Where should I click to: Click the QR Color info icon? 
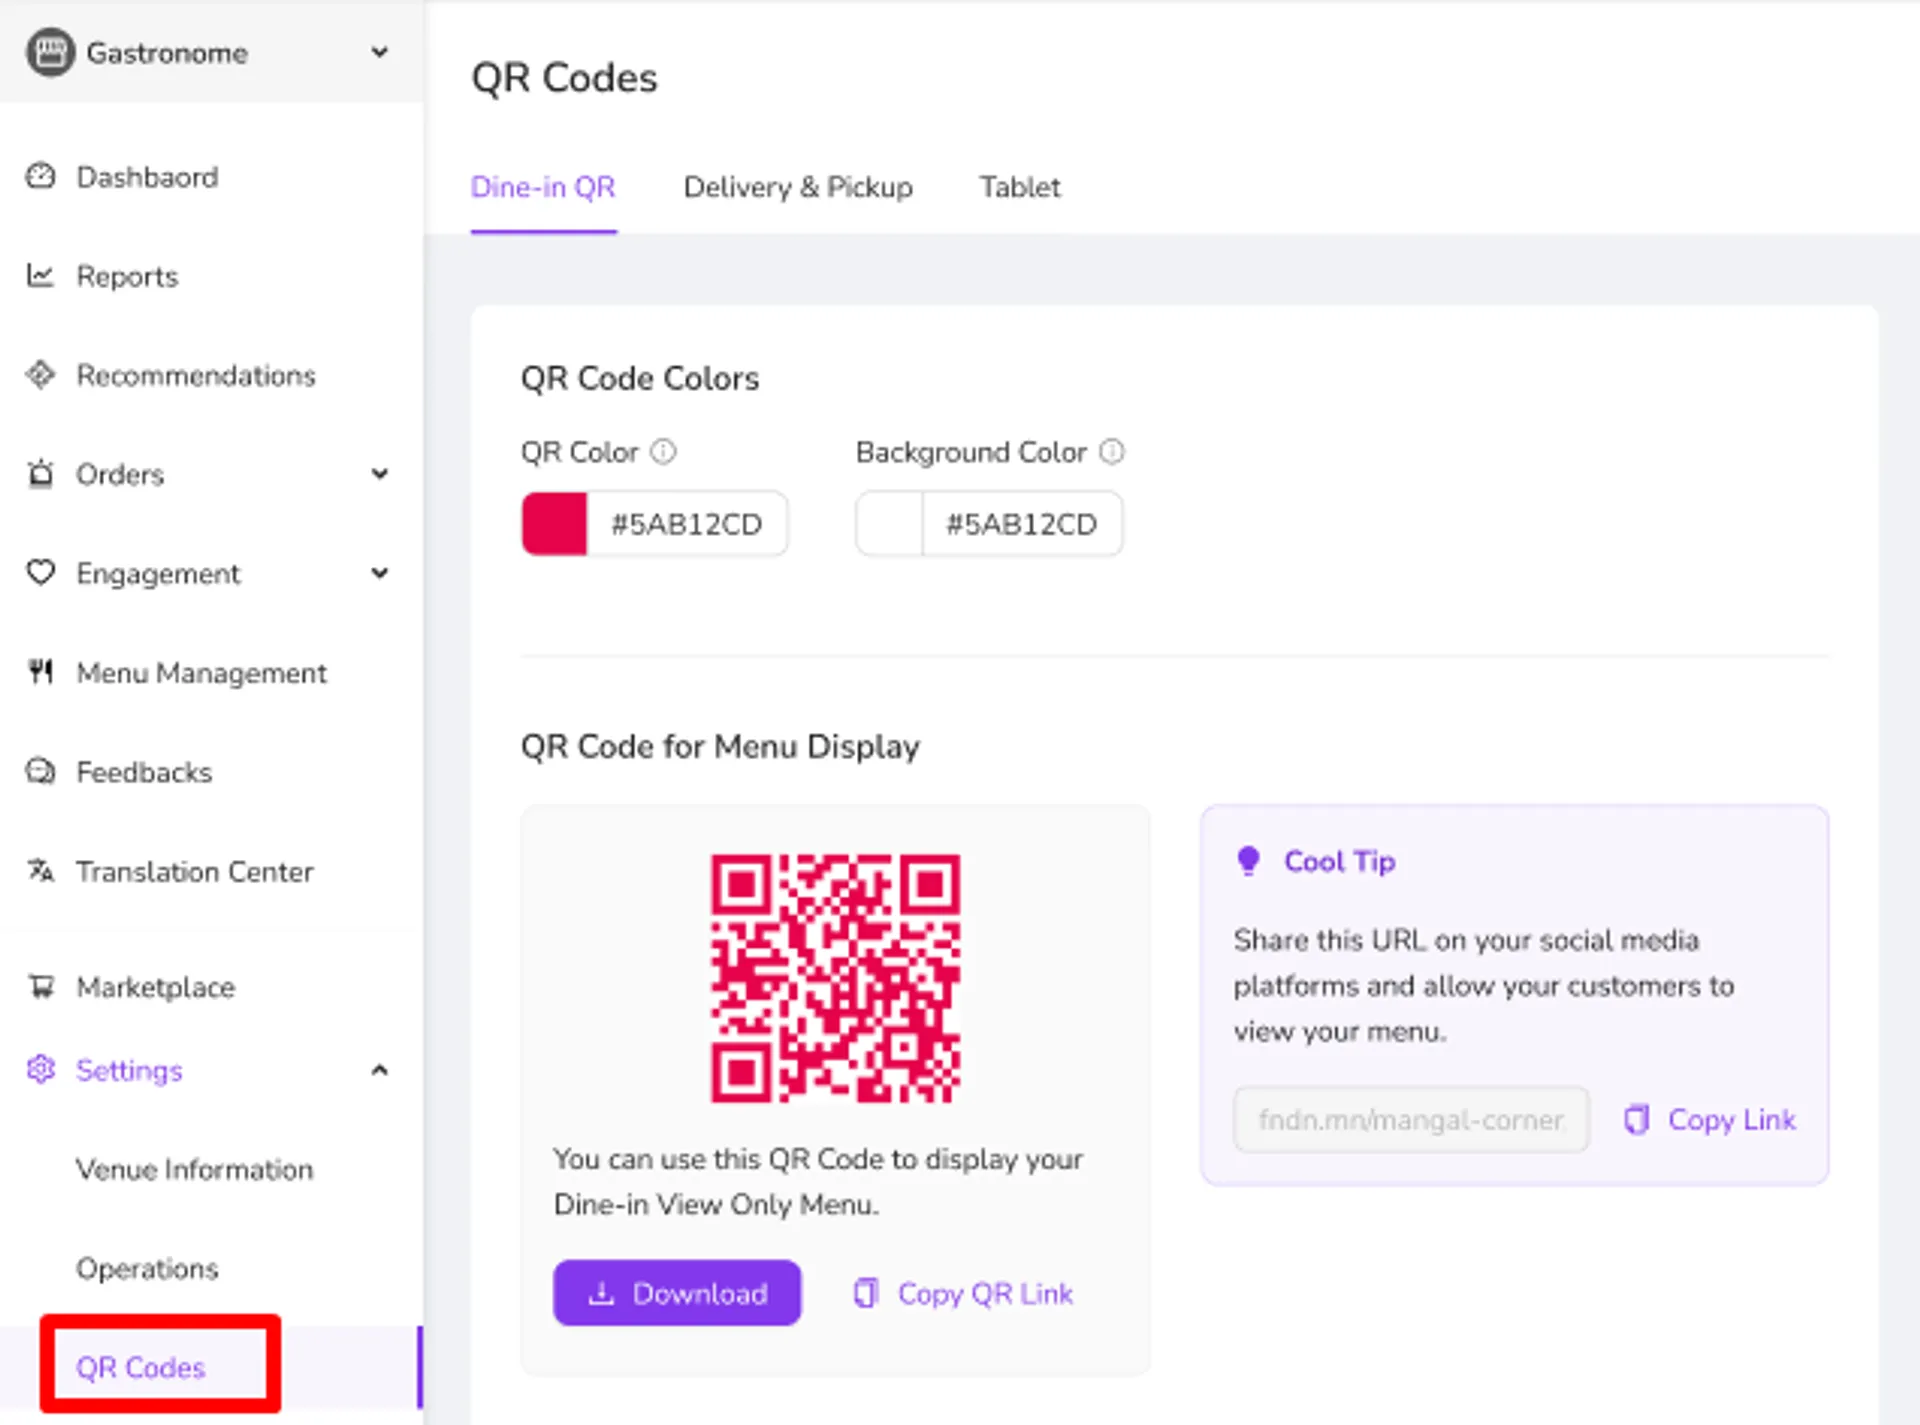pyautogui.click(x=664, y=452)
